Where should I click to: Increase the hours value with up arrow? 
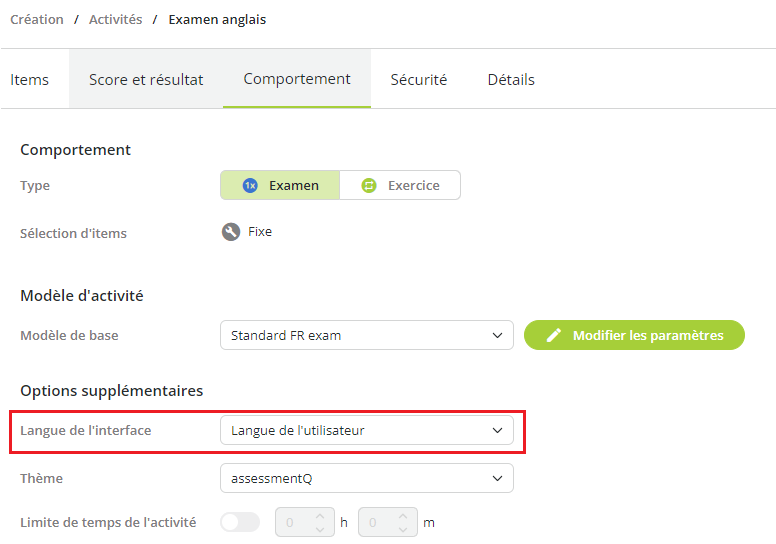coord(320,516)
